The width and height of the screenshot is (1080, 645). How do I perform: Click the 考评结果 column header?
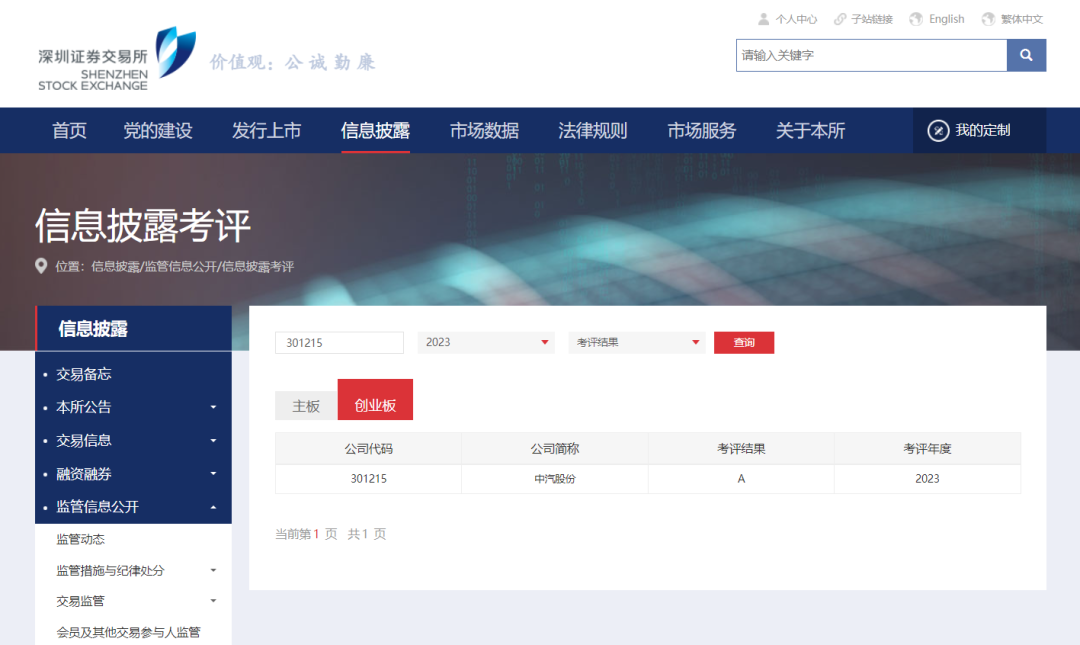(x=741, y=449)
